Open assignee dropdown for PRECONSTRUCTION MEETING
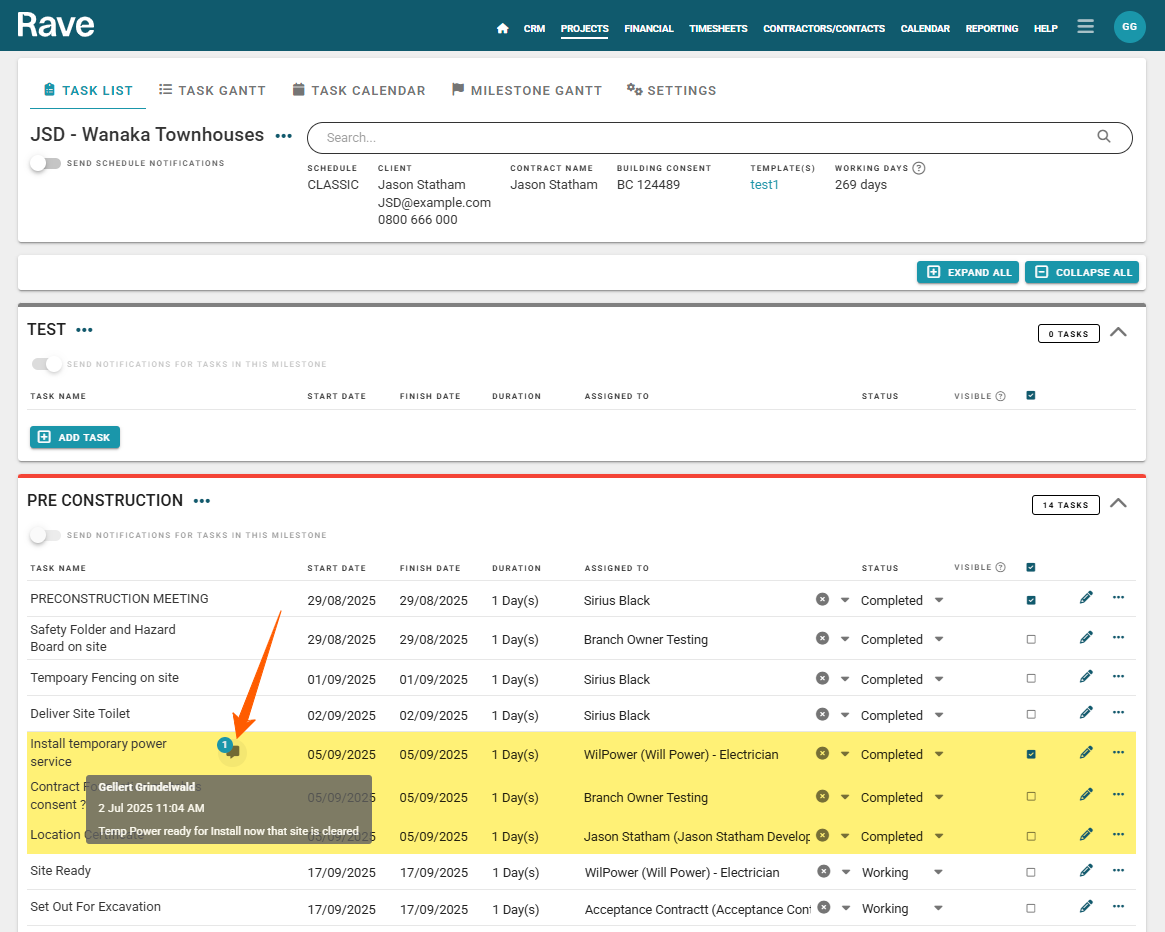The width and height of the screenshot is (1165, 932). tap(845, 600)
